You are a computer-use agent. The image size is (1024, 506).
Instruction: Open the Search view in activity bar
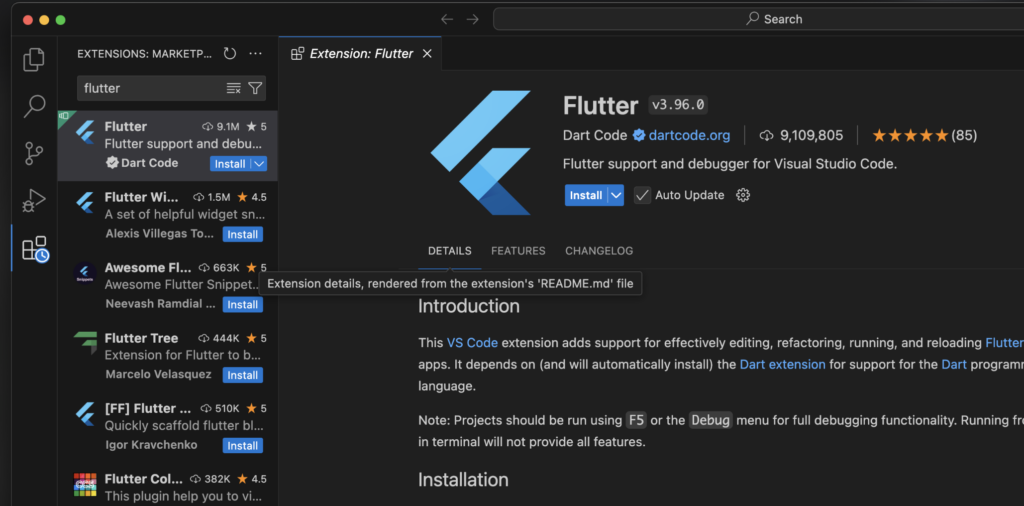coord(34,106)
